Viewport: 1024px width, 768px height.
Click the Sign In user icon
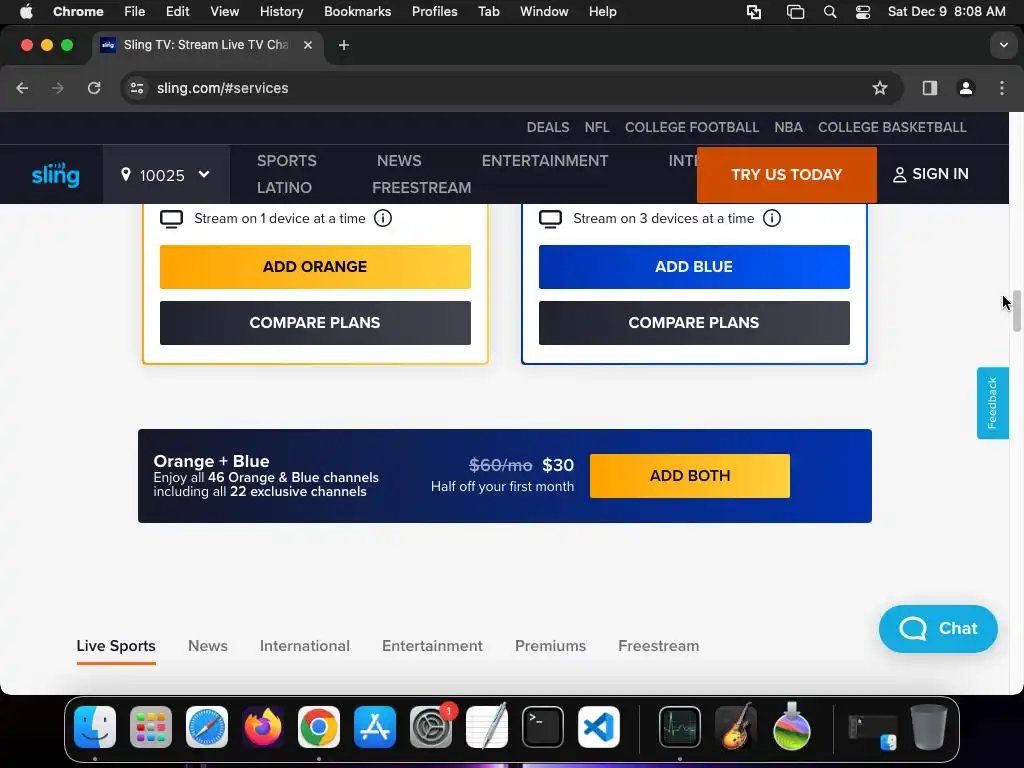899,174
